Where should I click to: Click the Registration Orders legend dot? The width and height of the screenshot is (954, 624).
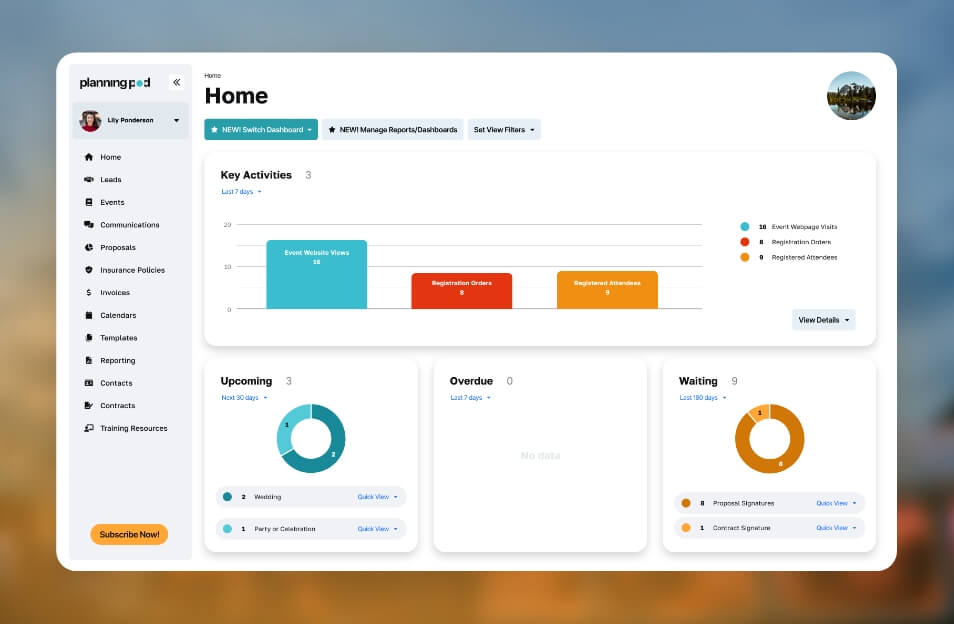tap(744, 241)
